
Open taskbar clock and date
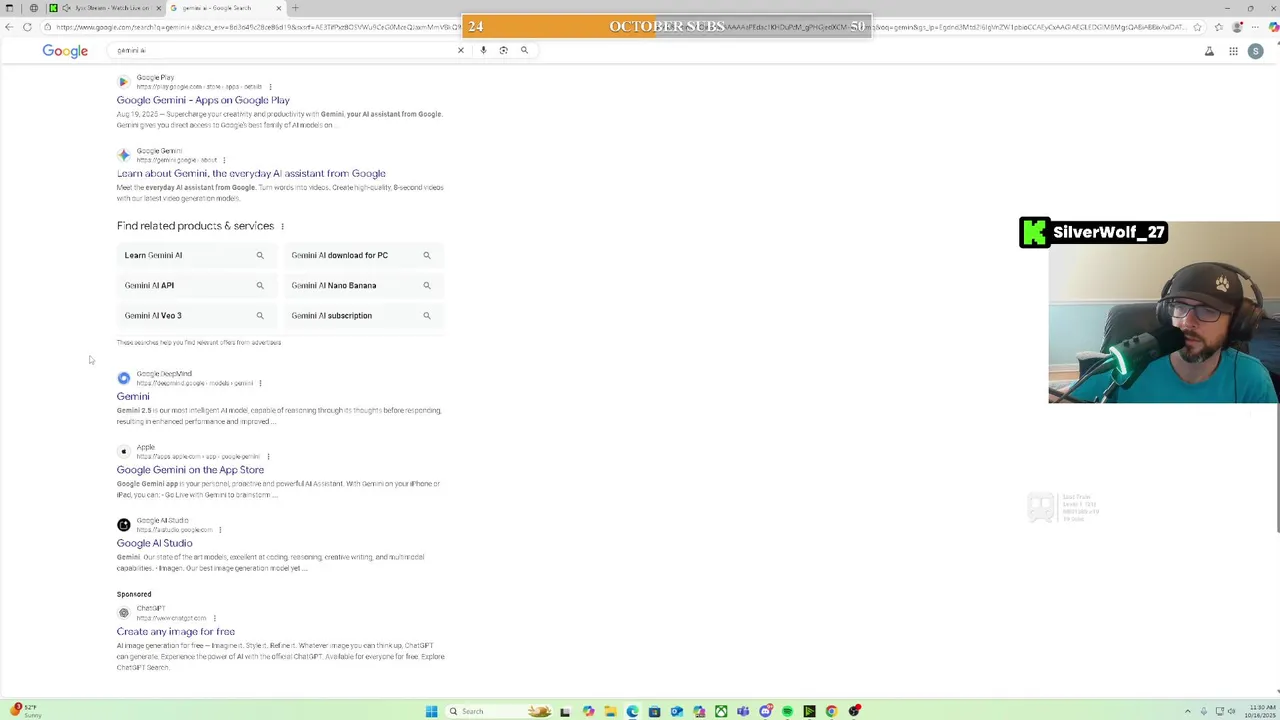pyautogui.click(x=1260, y=711)
